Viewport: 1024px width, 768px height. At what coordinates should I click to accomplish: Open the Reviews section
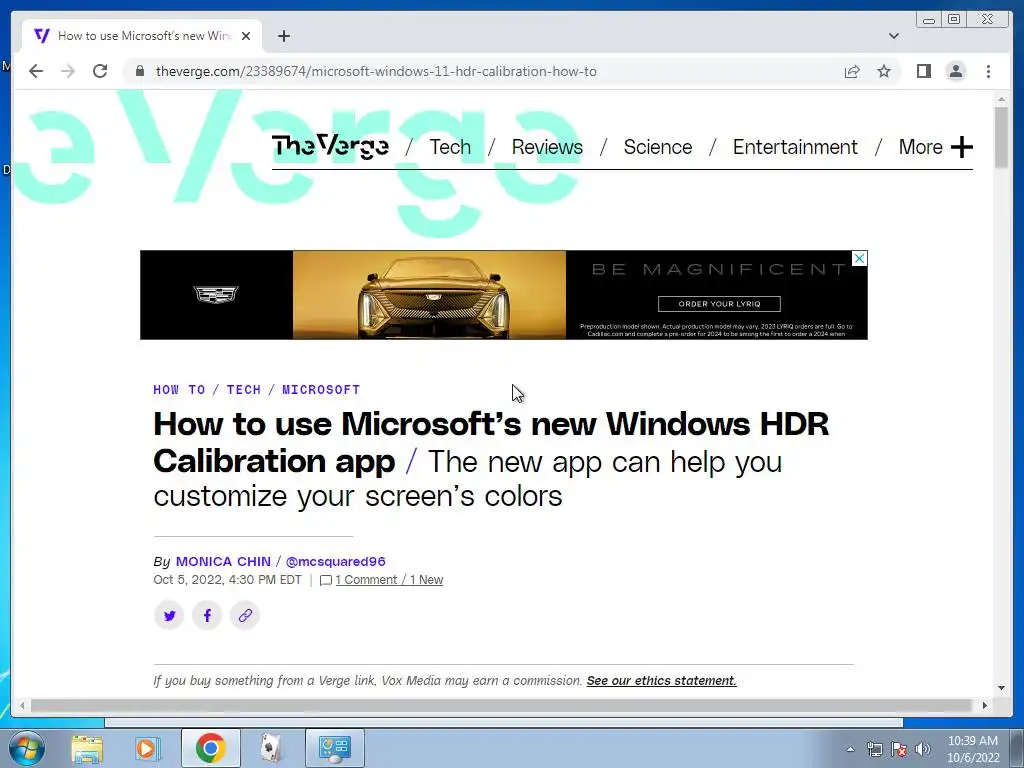pos(547,147)
